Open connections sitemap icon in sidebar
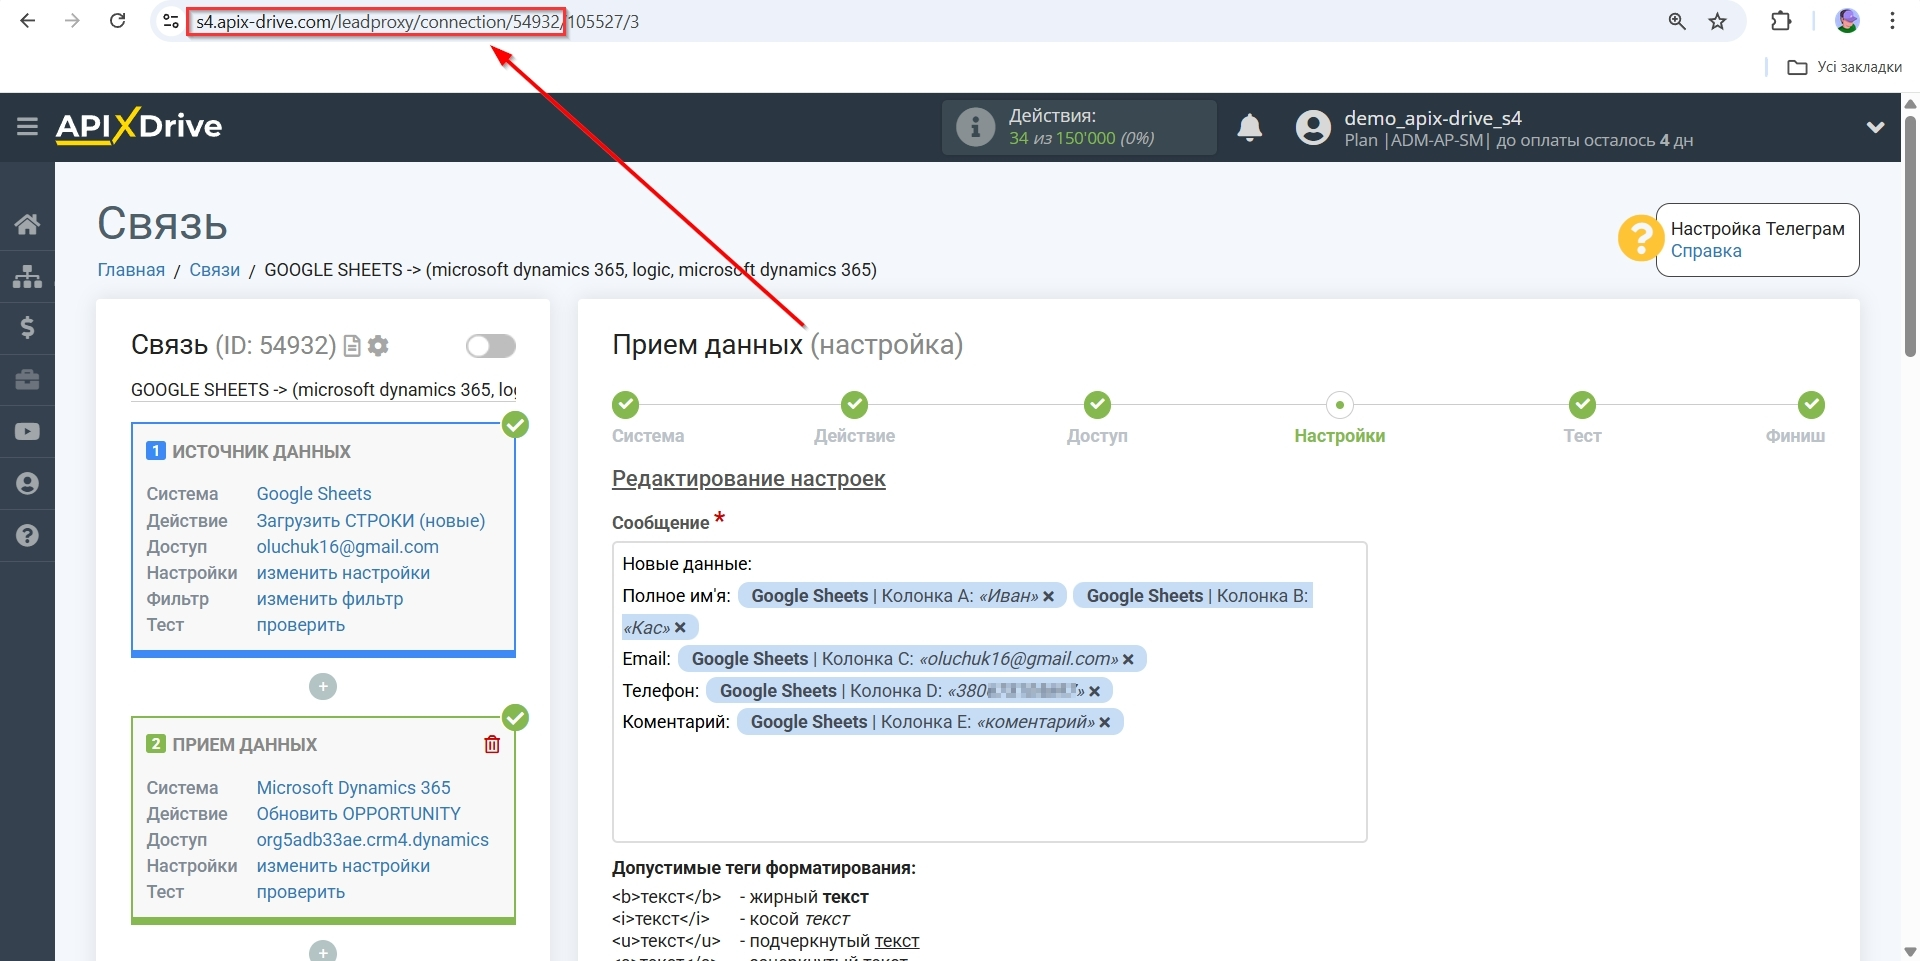 pyautogui.click(x=27, y=276)
